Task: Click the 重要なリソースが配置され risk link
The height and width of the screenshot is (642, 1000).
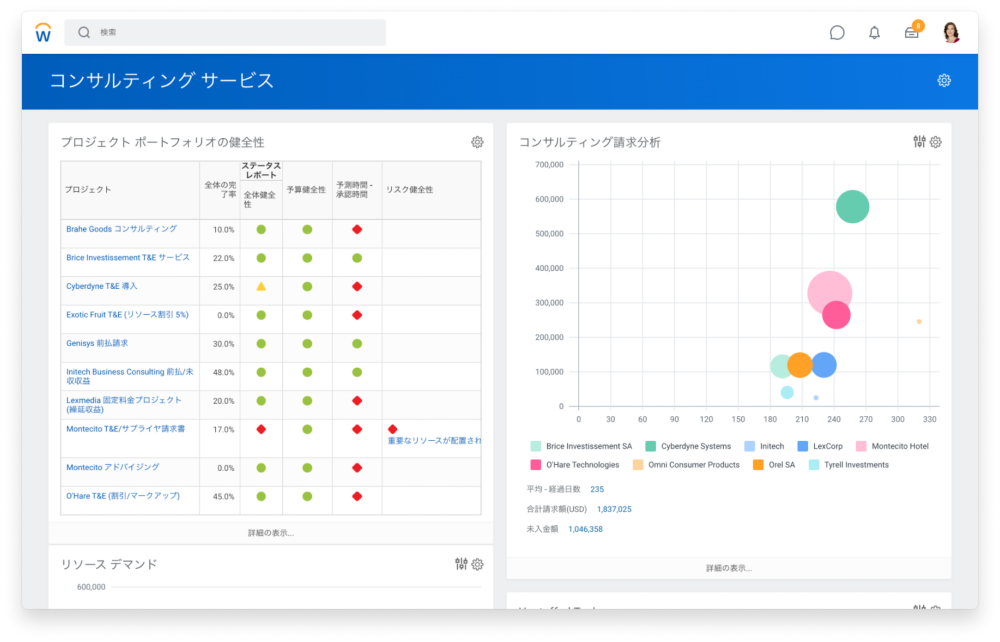Action: 434,441
